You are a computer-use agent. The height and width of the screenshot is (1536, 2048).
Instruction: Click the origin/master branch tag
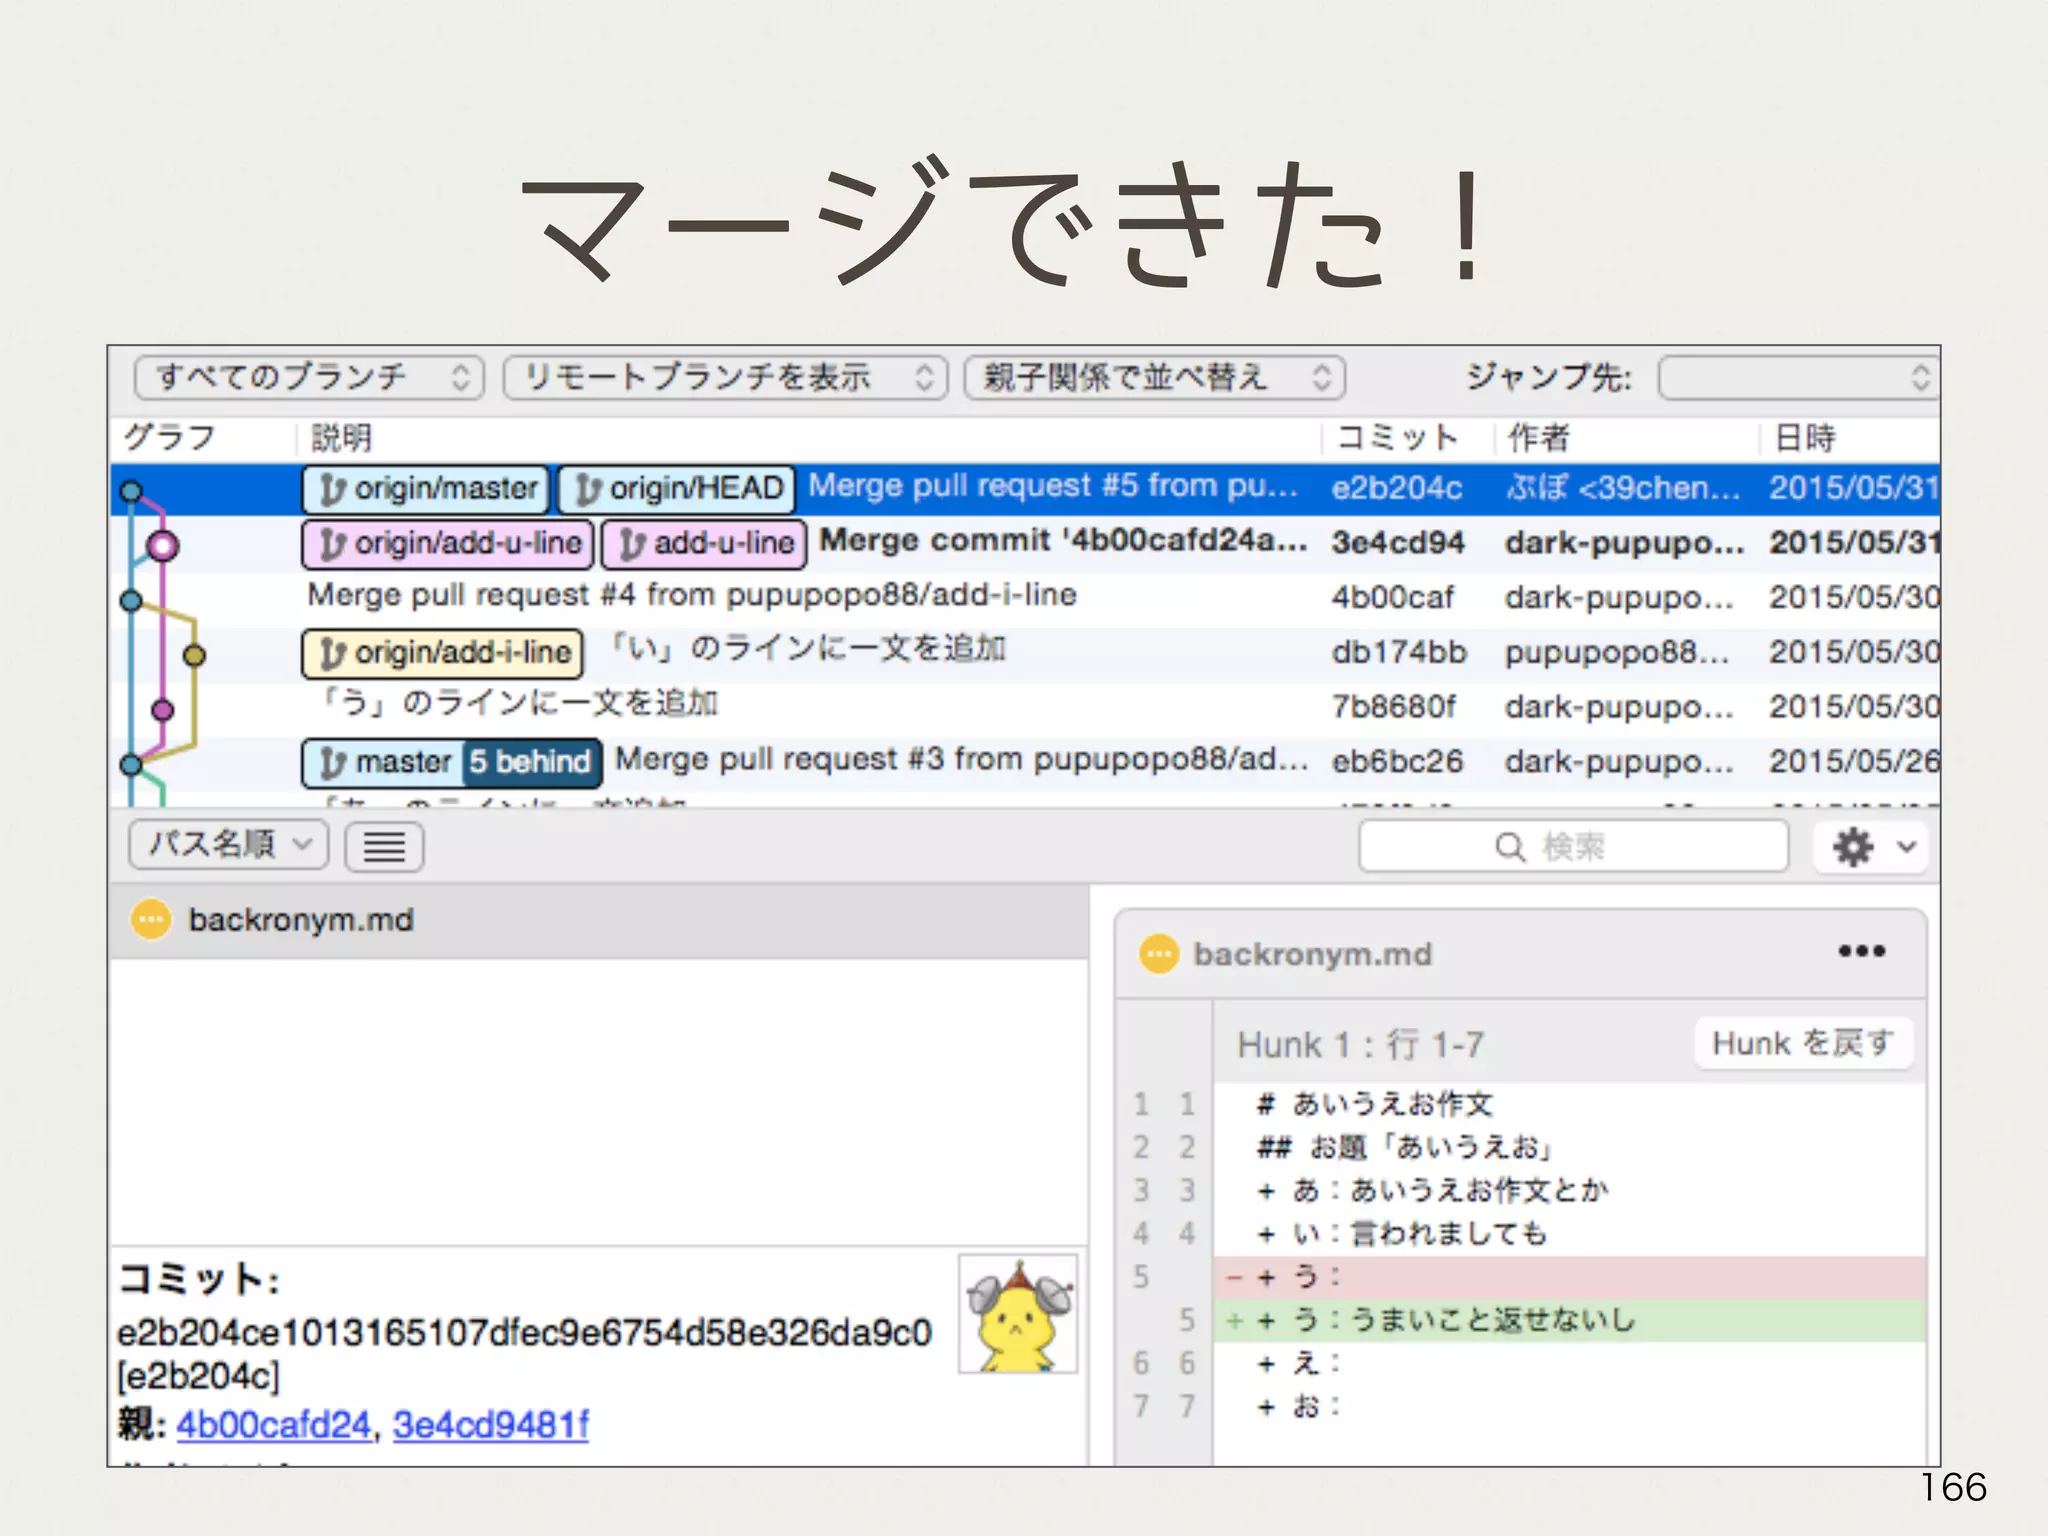pyautogui.click(x=426, y=489)
